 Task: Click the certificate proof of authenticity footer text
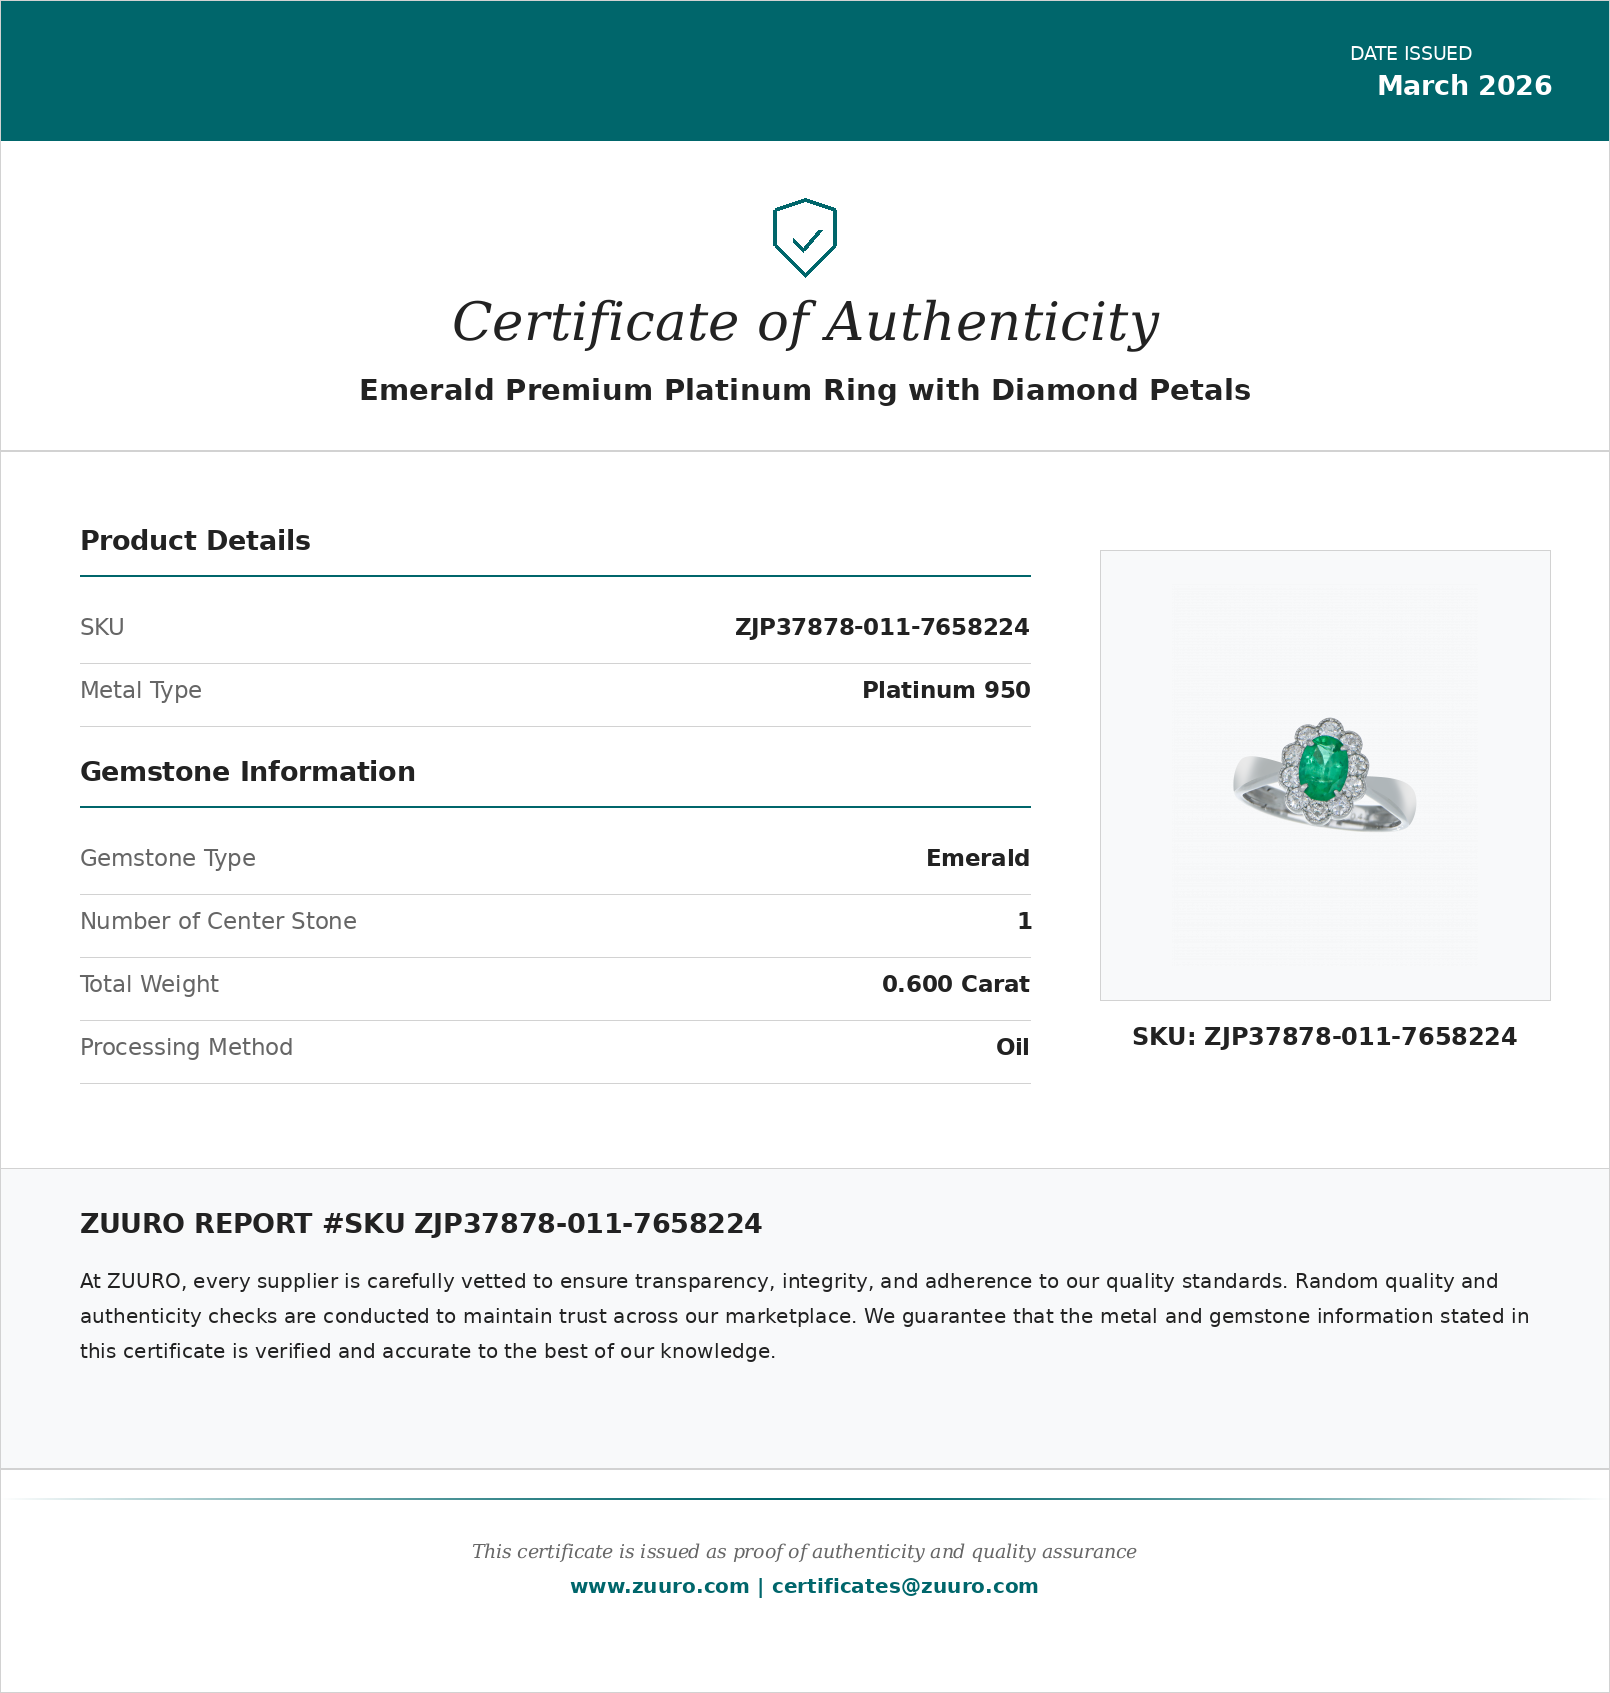coord(805,1551)
